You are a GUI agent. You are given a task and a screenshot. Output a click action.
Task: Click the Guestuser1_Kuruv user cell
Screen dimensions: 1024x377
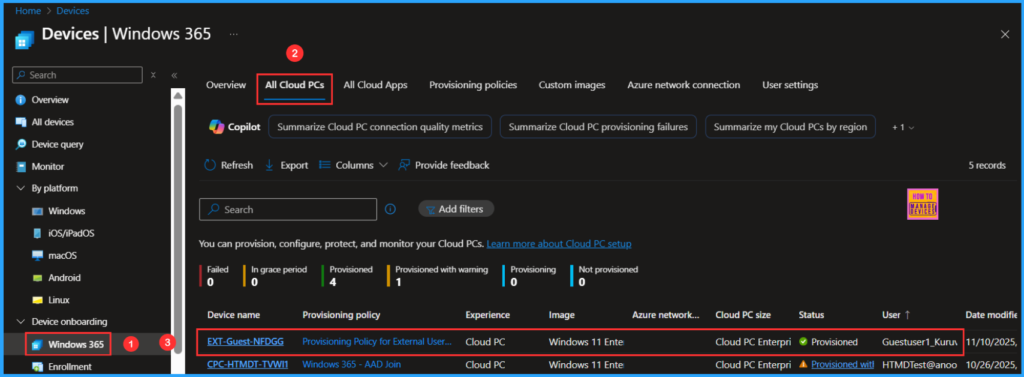[x=920, y=341]
